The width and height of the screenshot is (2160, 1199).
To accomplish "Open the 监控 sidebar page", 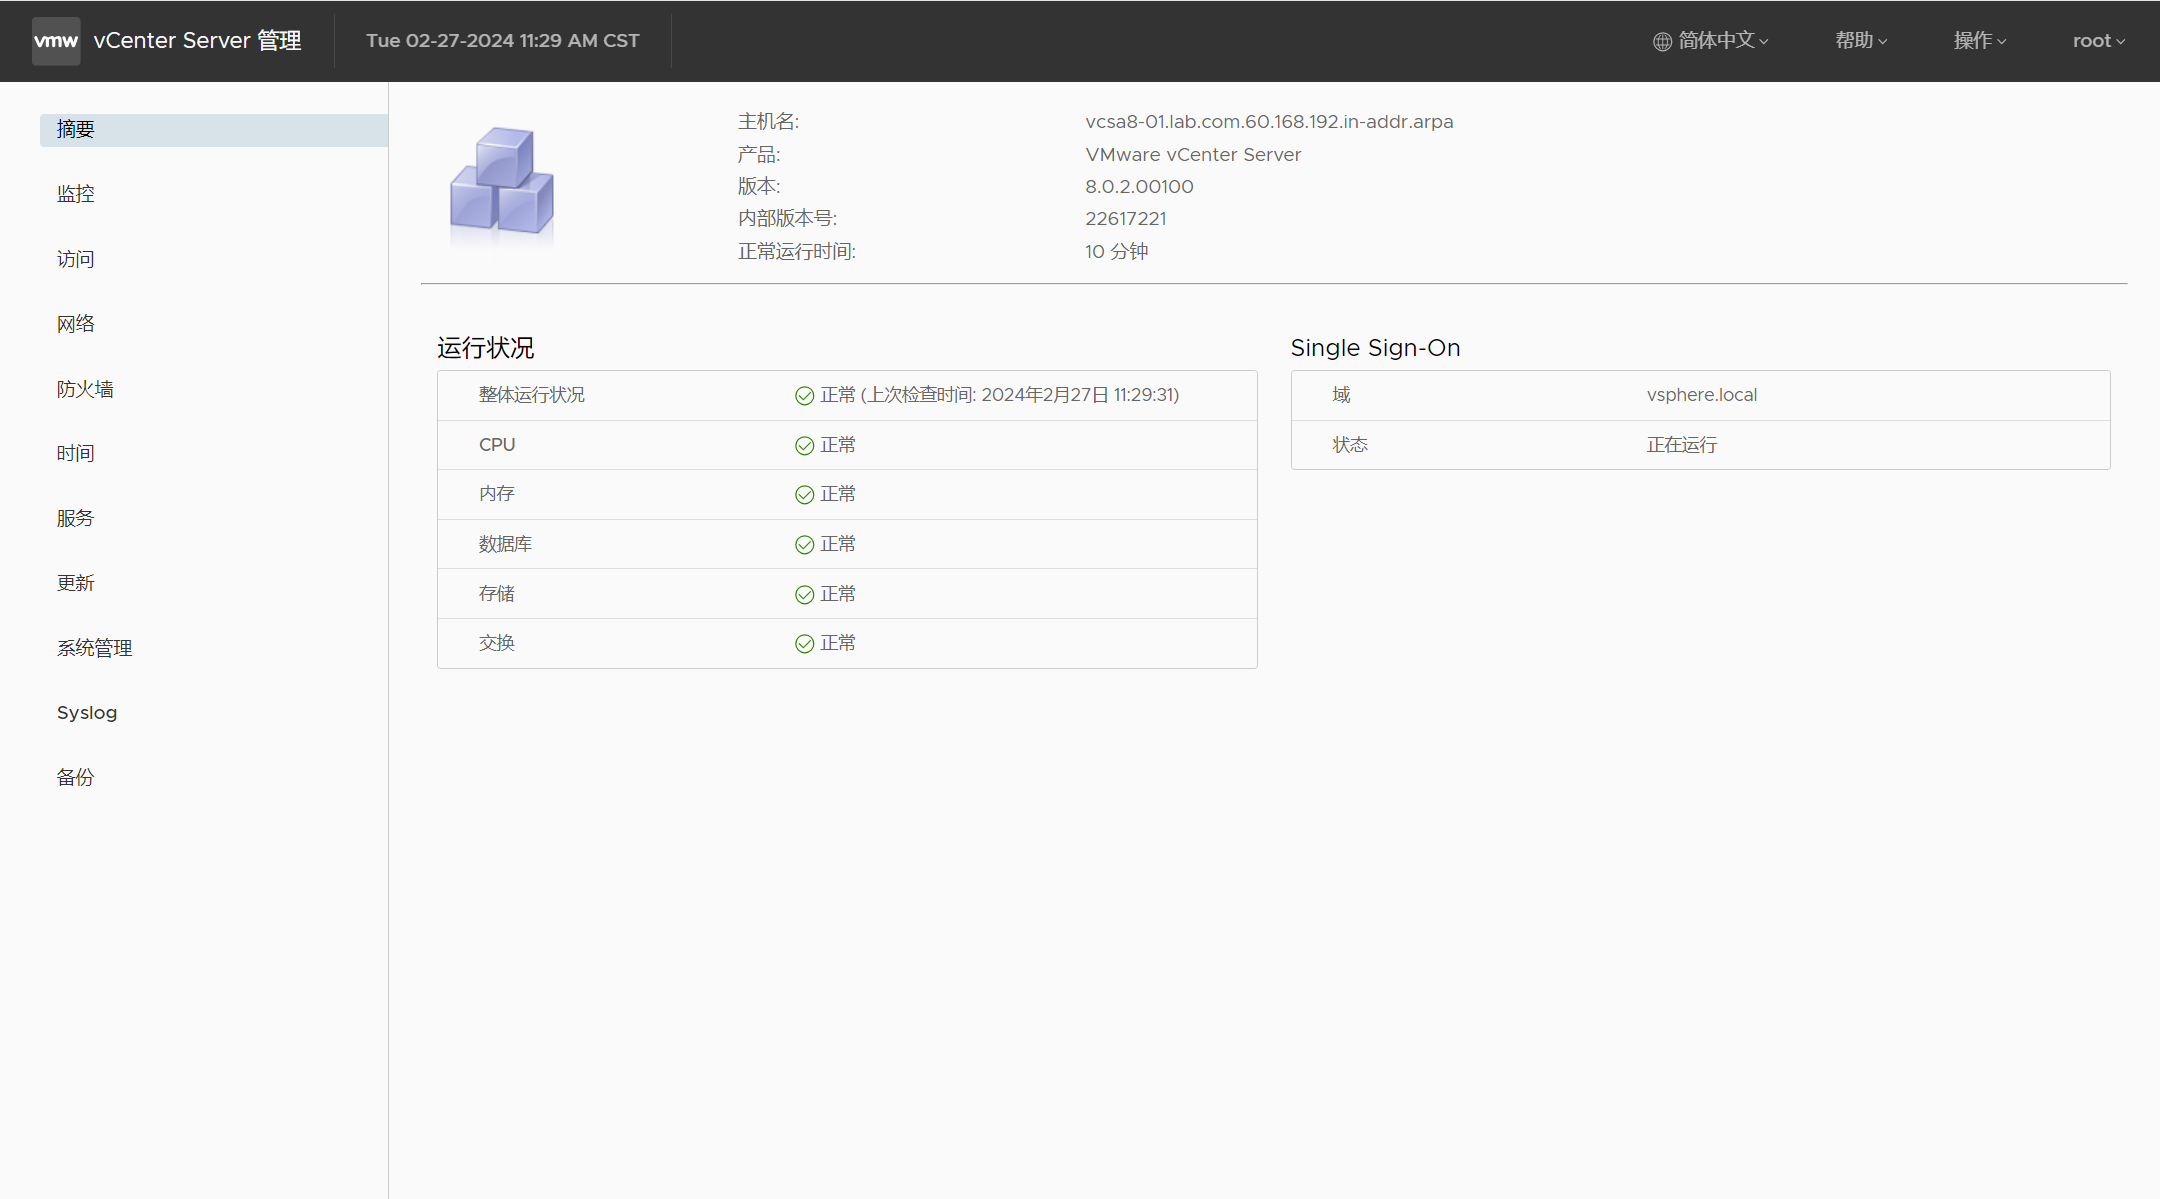I will [x=76, y=194].
